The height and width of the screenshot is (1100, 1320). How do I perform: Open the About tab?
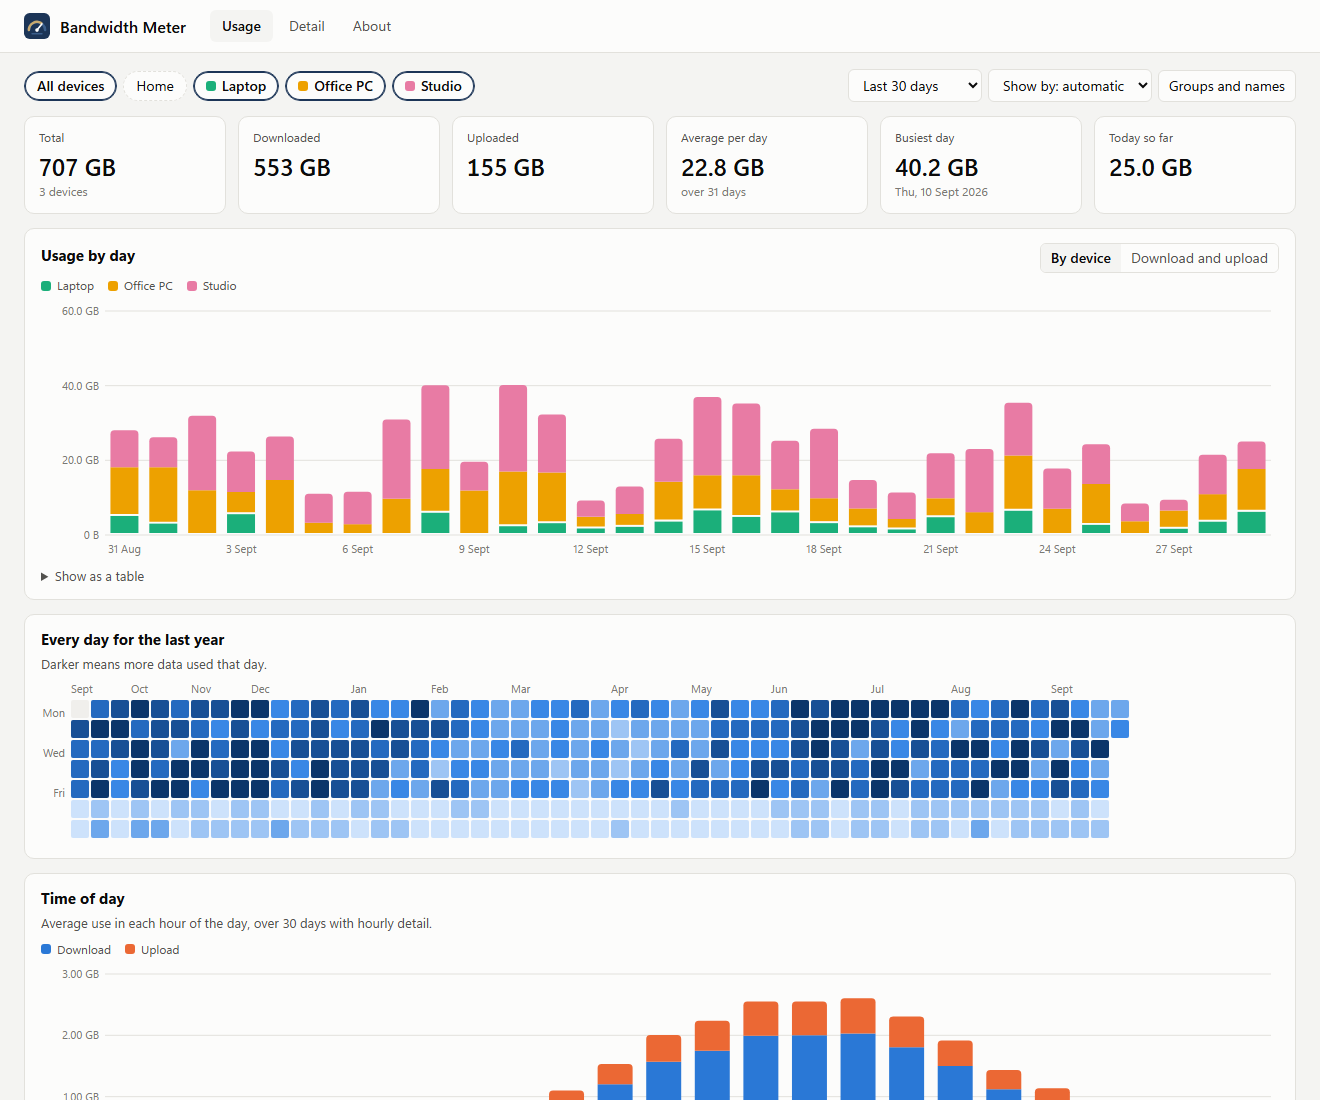pos(372,27)
